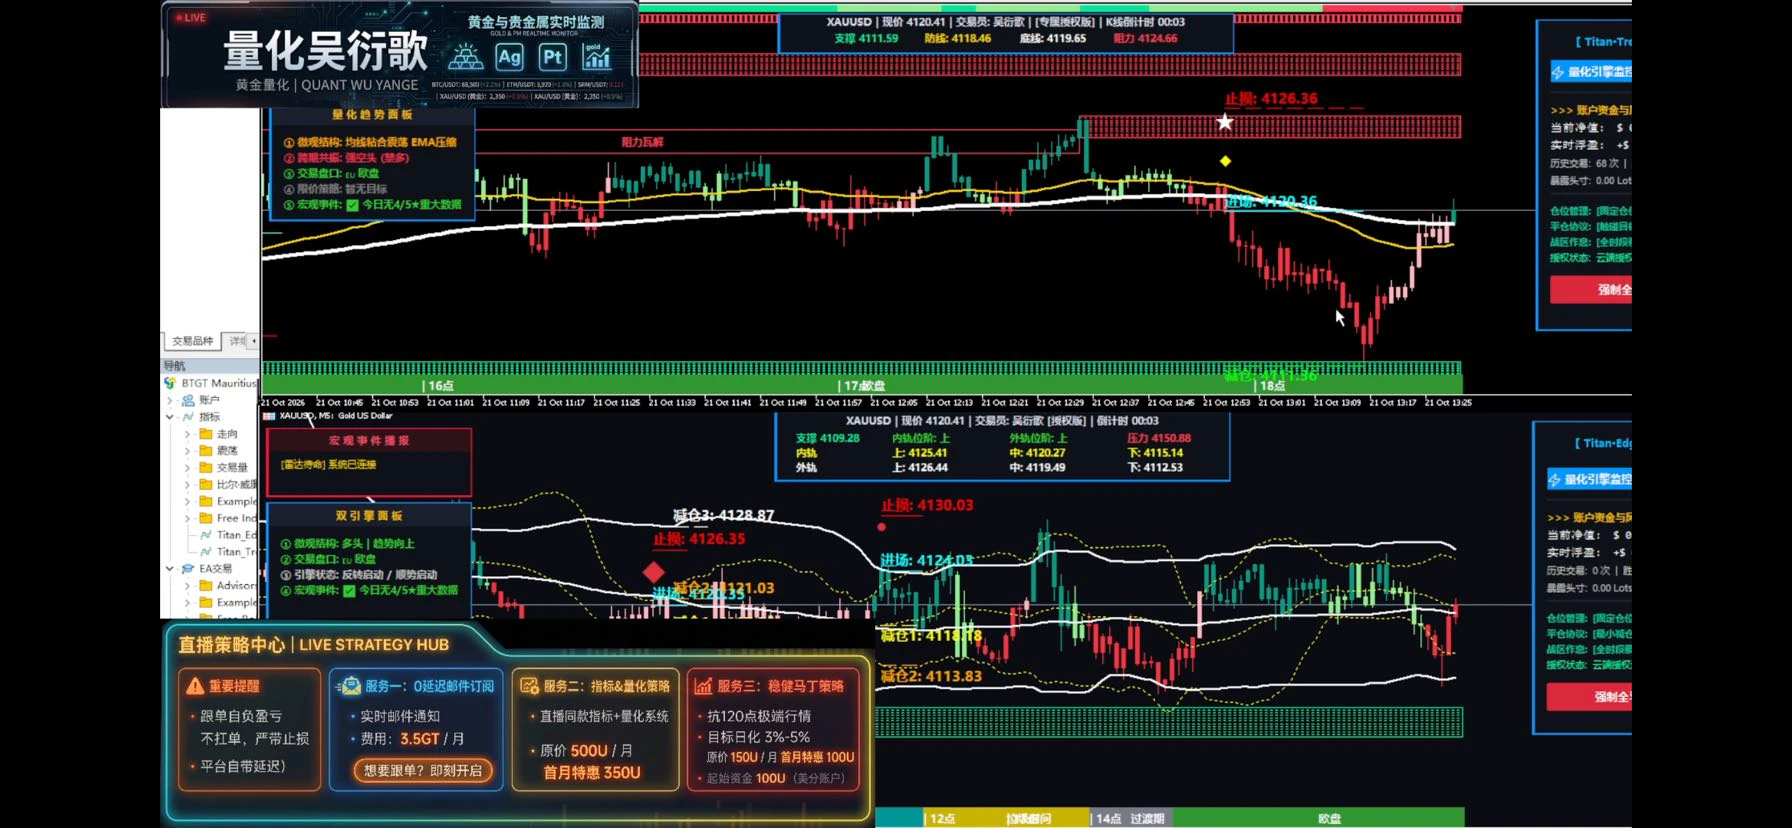Click the yellow diamond marker on upper chart
The width and height of the screenshot is (1792, 828).
click(1225, 161)
